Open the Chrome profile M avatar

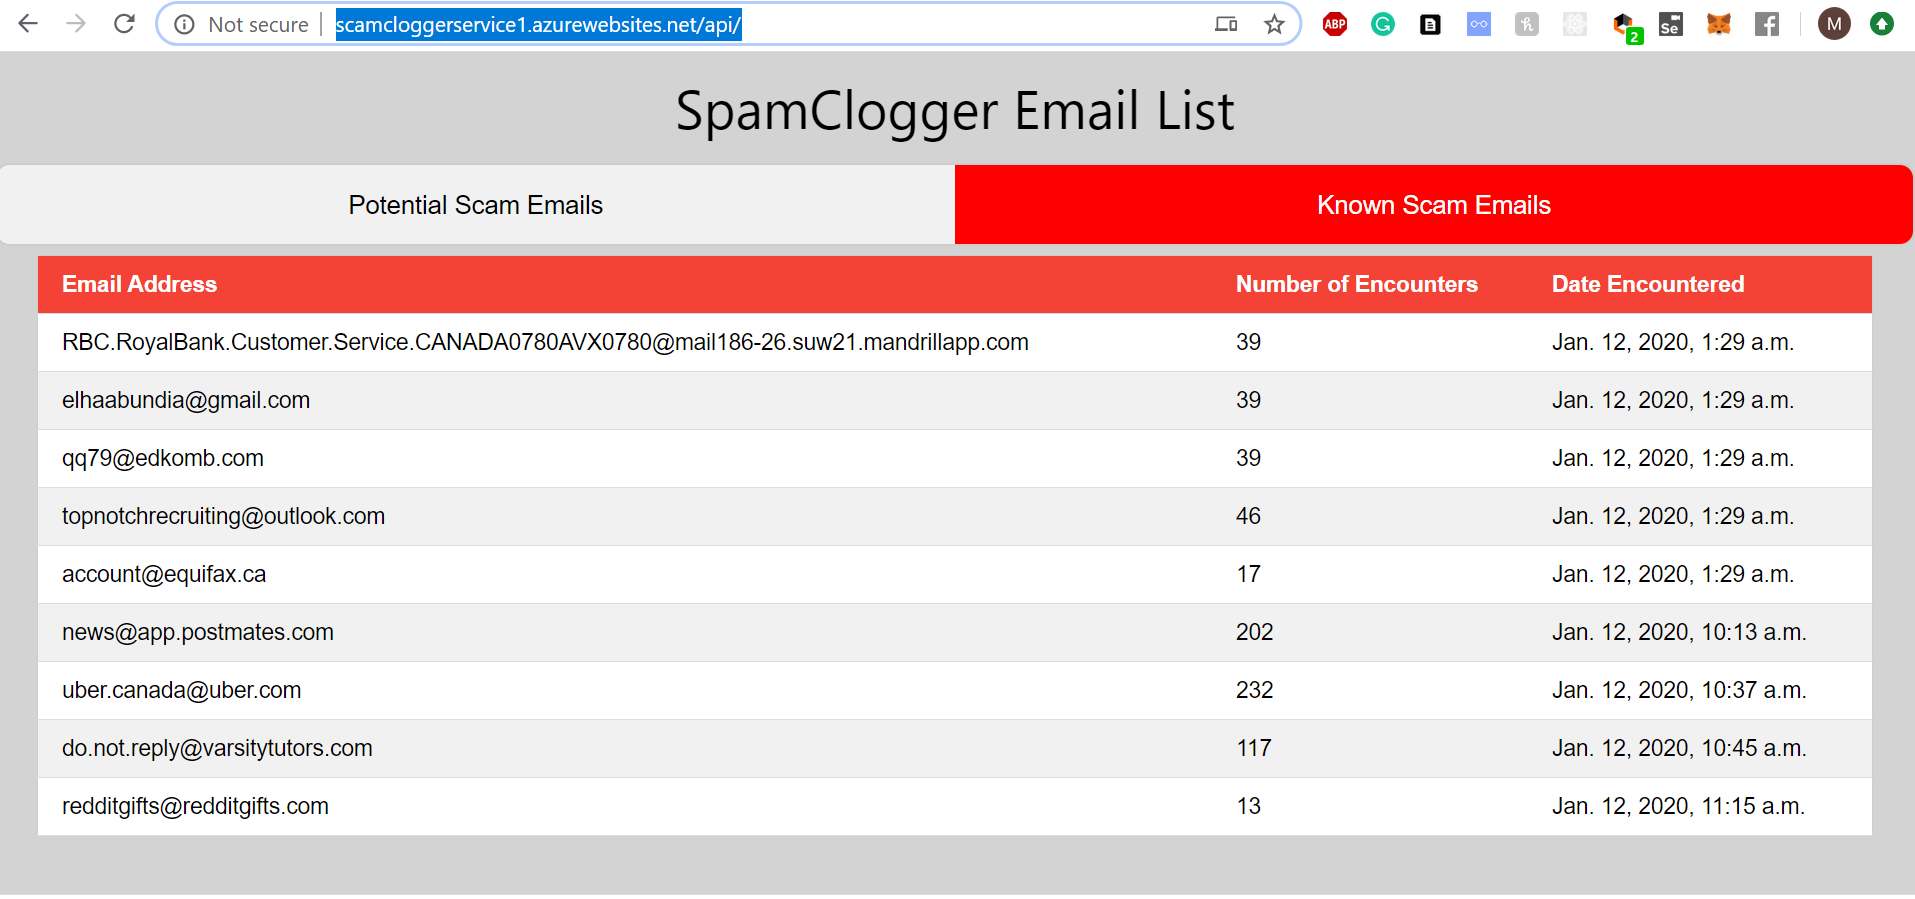coord(1834,24)
